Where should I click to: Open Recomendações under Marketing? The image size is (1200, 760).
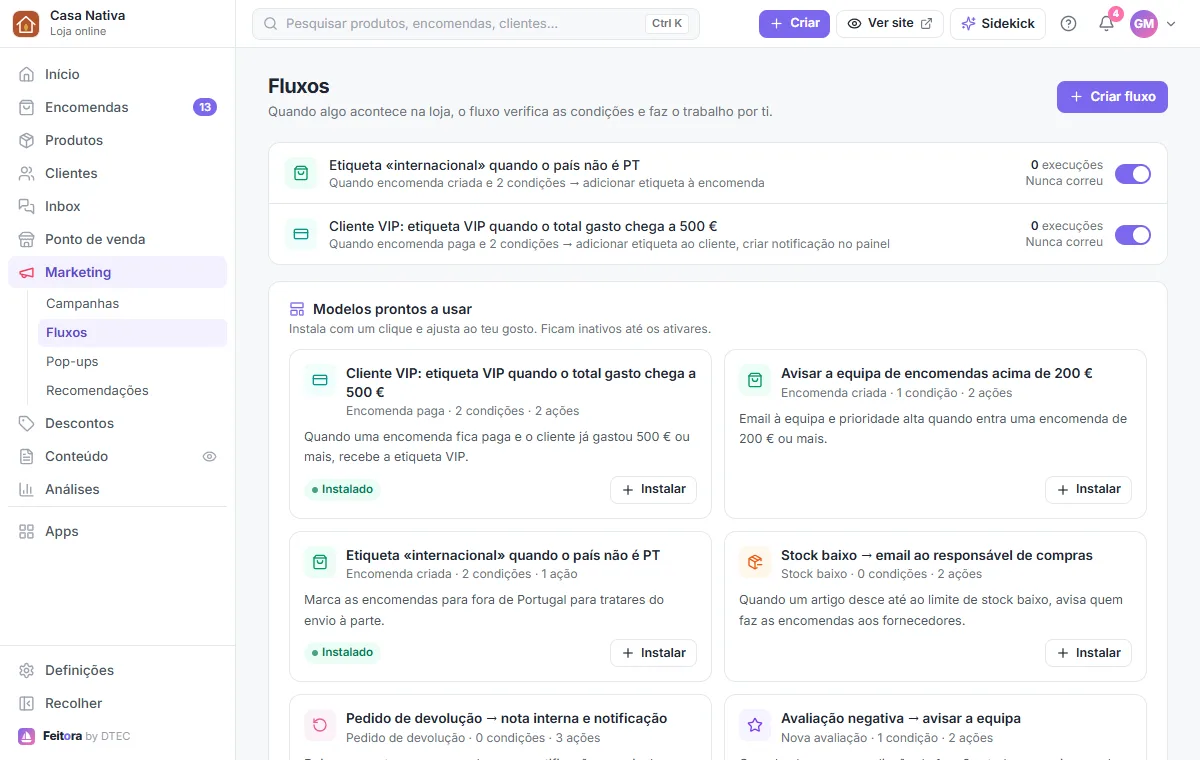coord(132,390)
